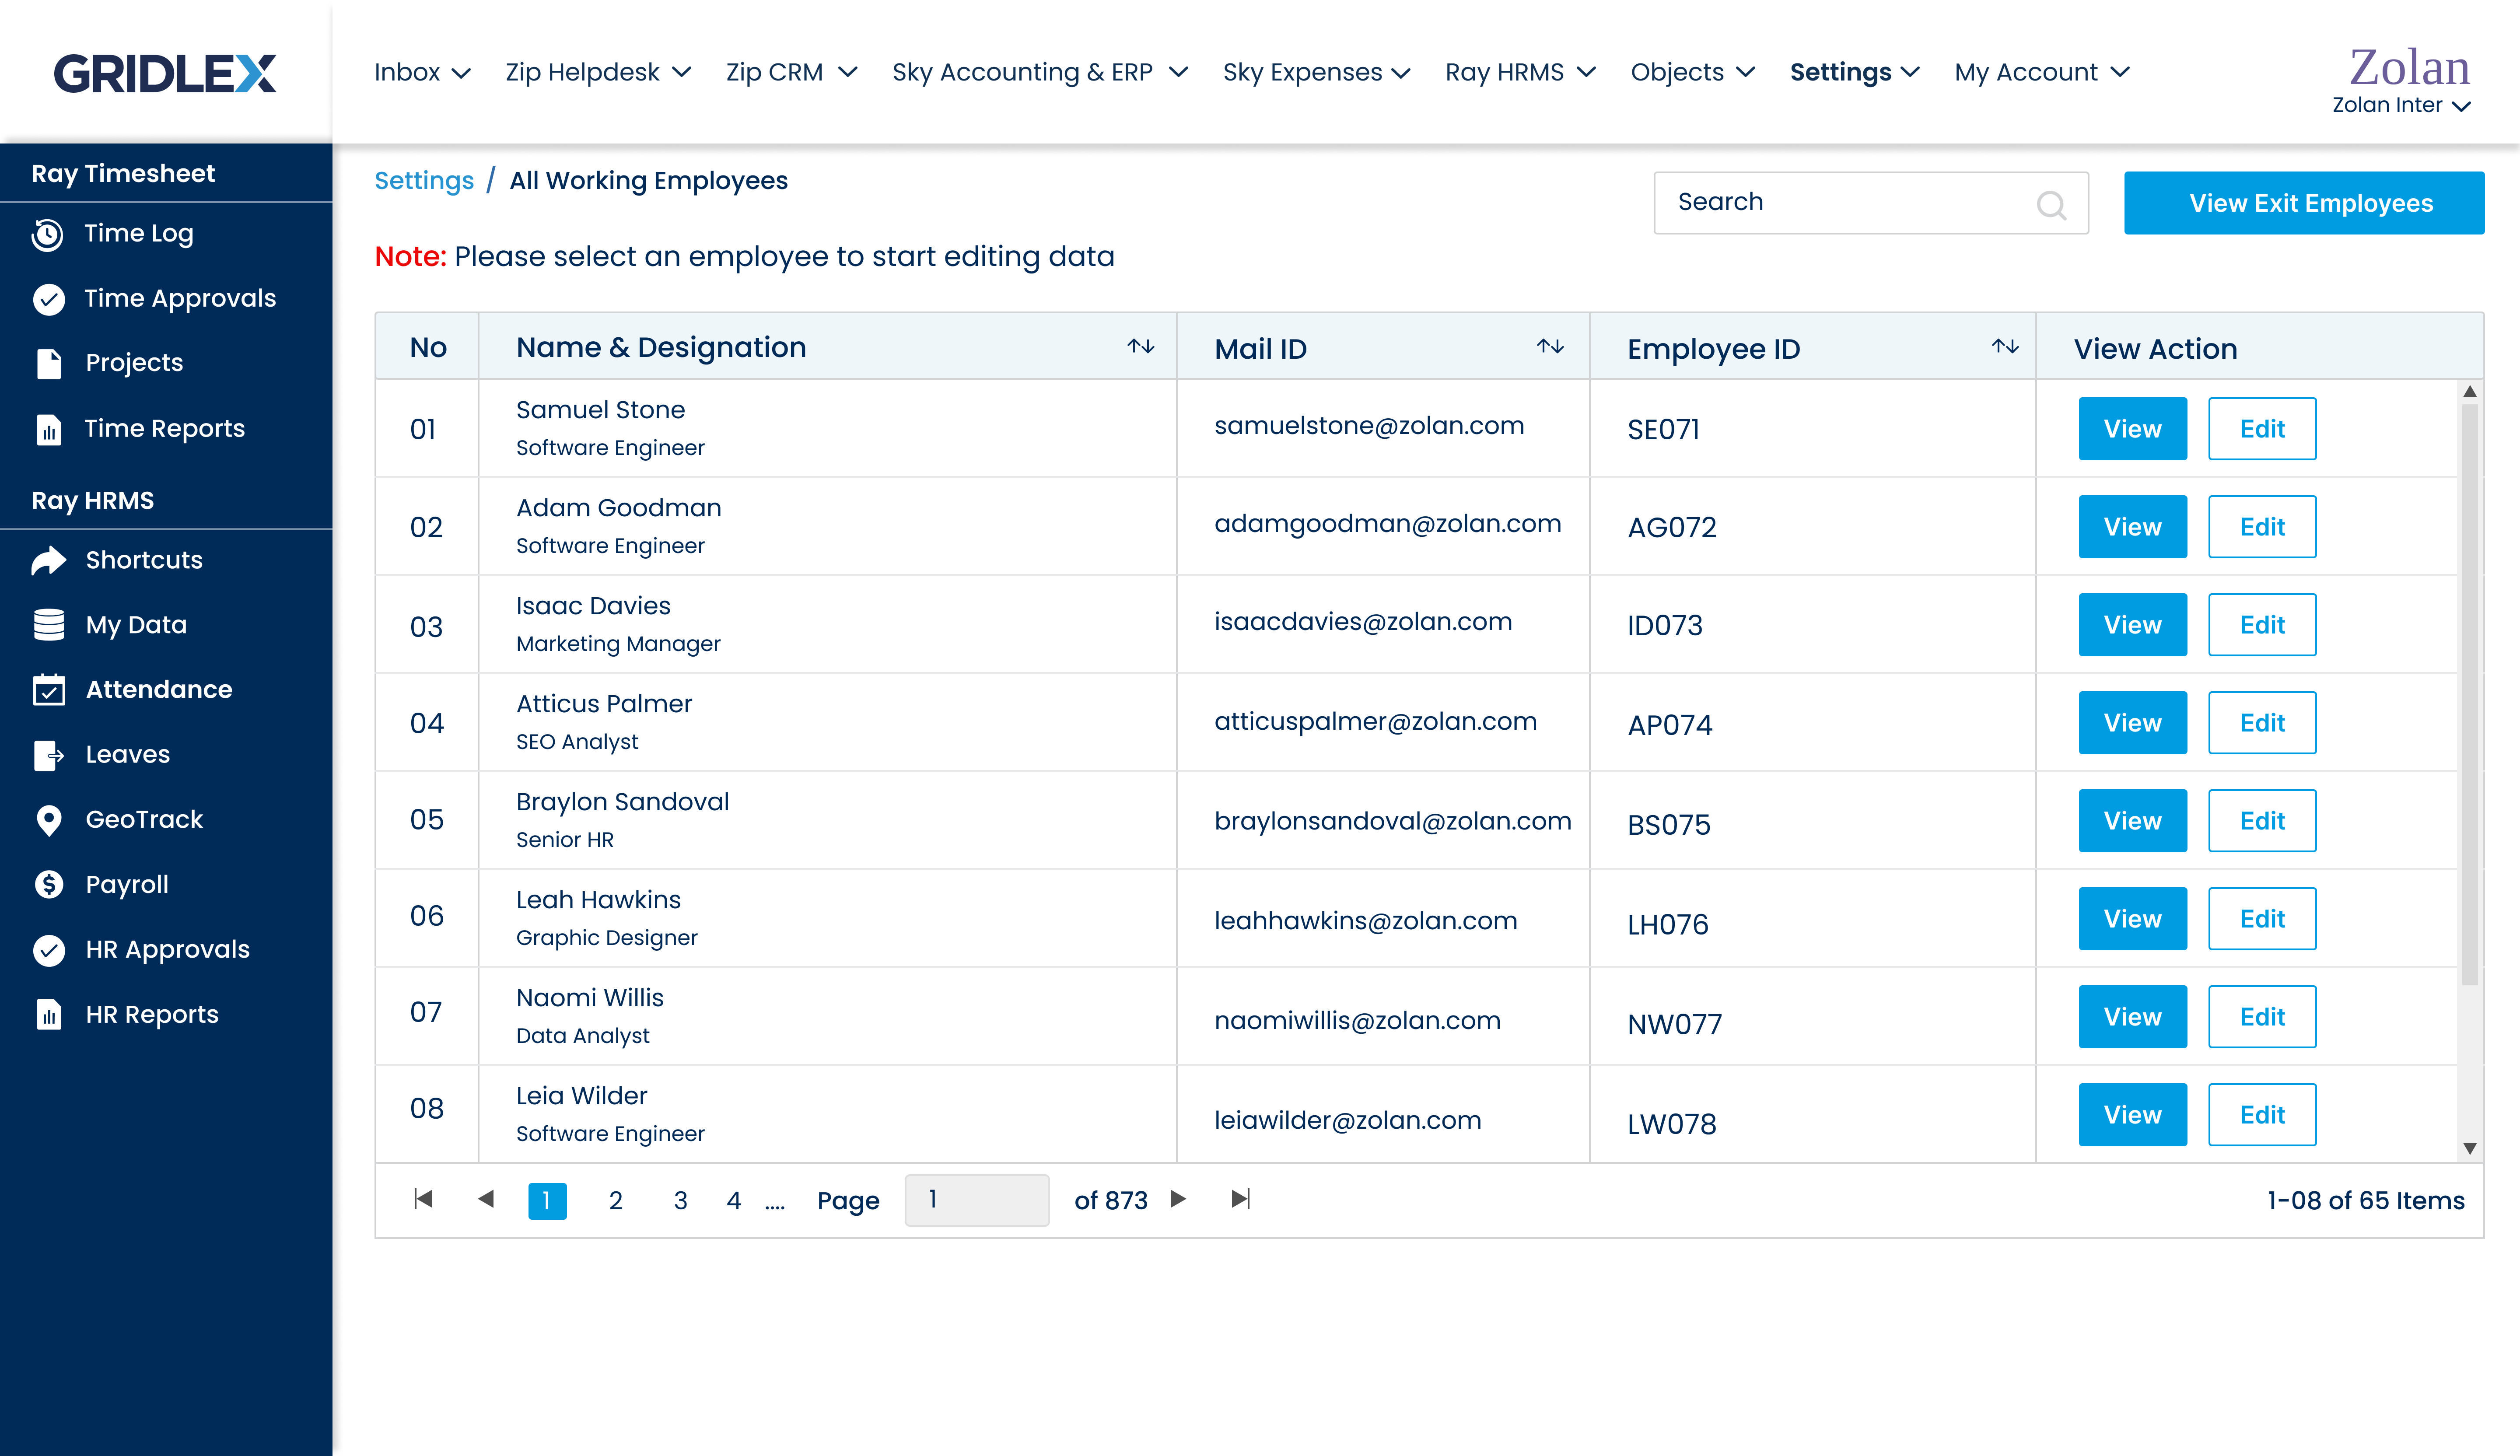The height and width of the screenshot is (1456, 2520).
Task: Open GeoTrack location pin icon
Action: [x=48, y=820]
